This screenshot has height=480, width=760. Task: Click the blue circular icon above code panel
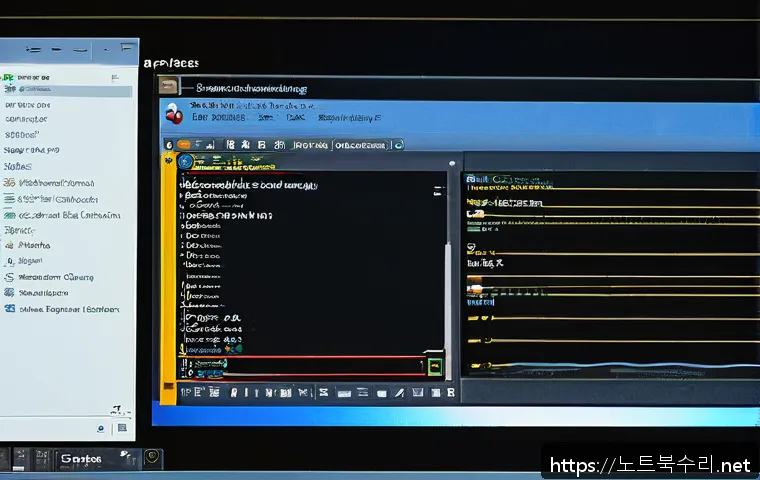[x=185, y=159]
